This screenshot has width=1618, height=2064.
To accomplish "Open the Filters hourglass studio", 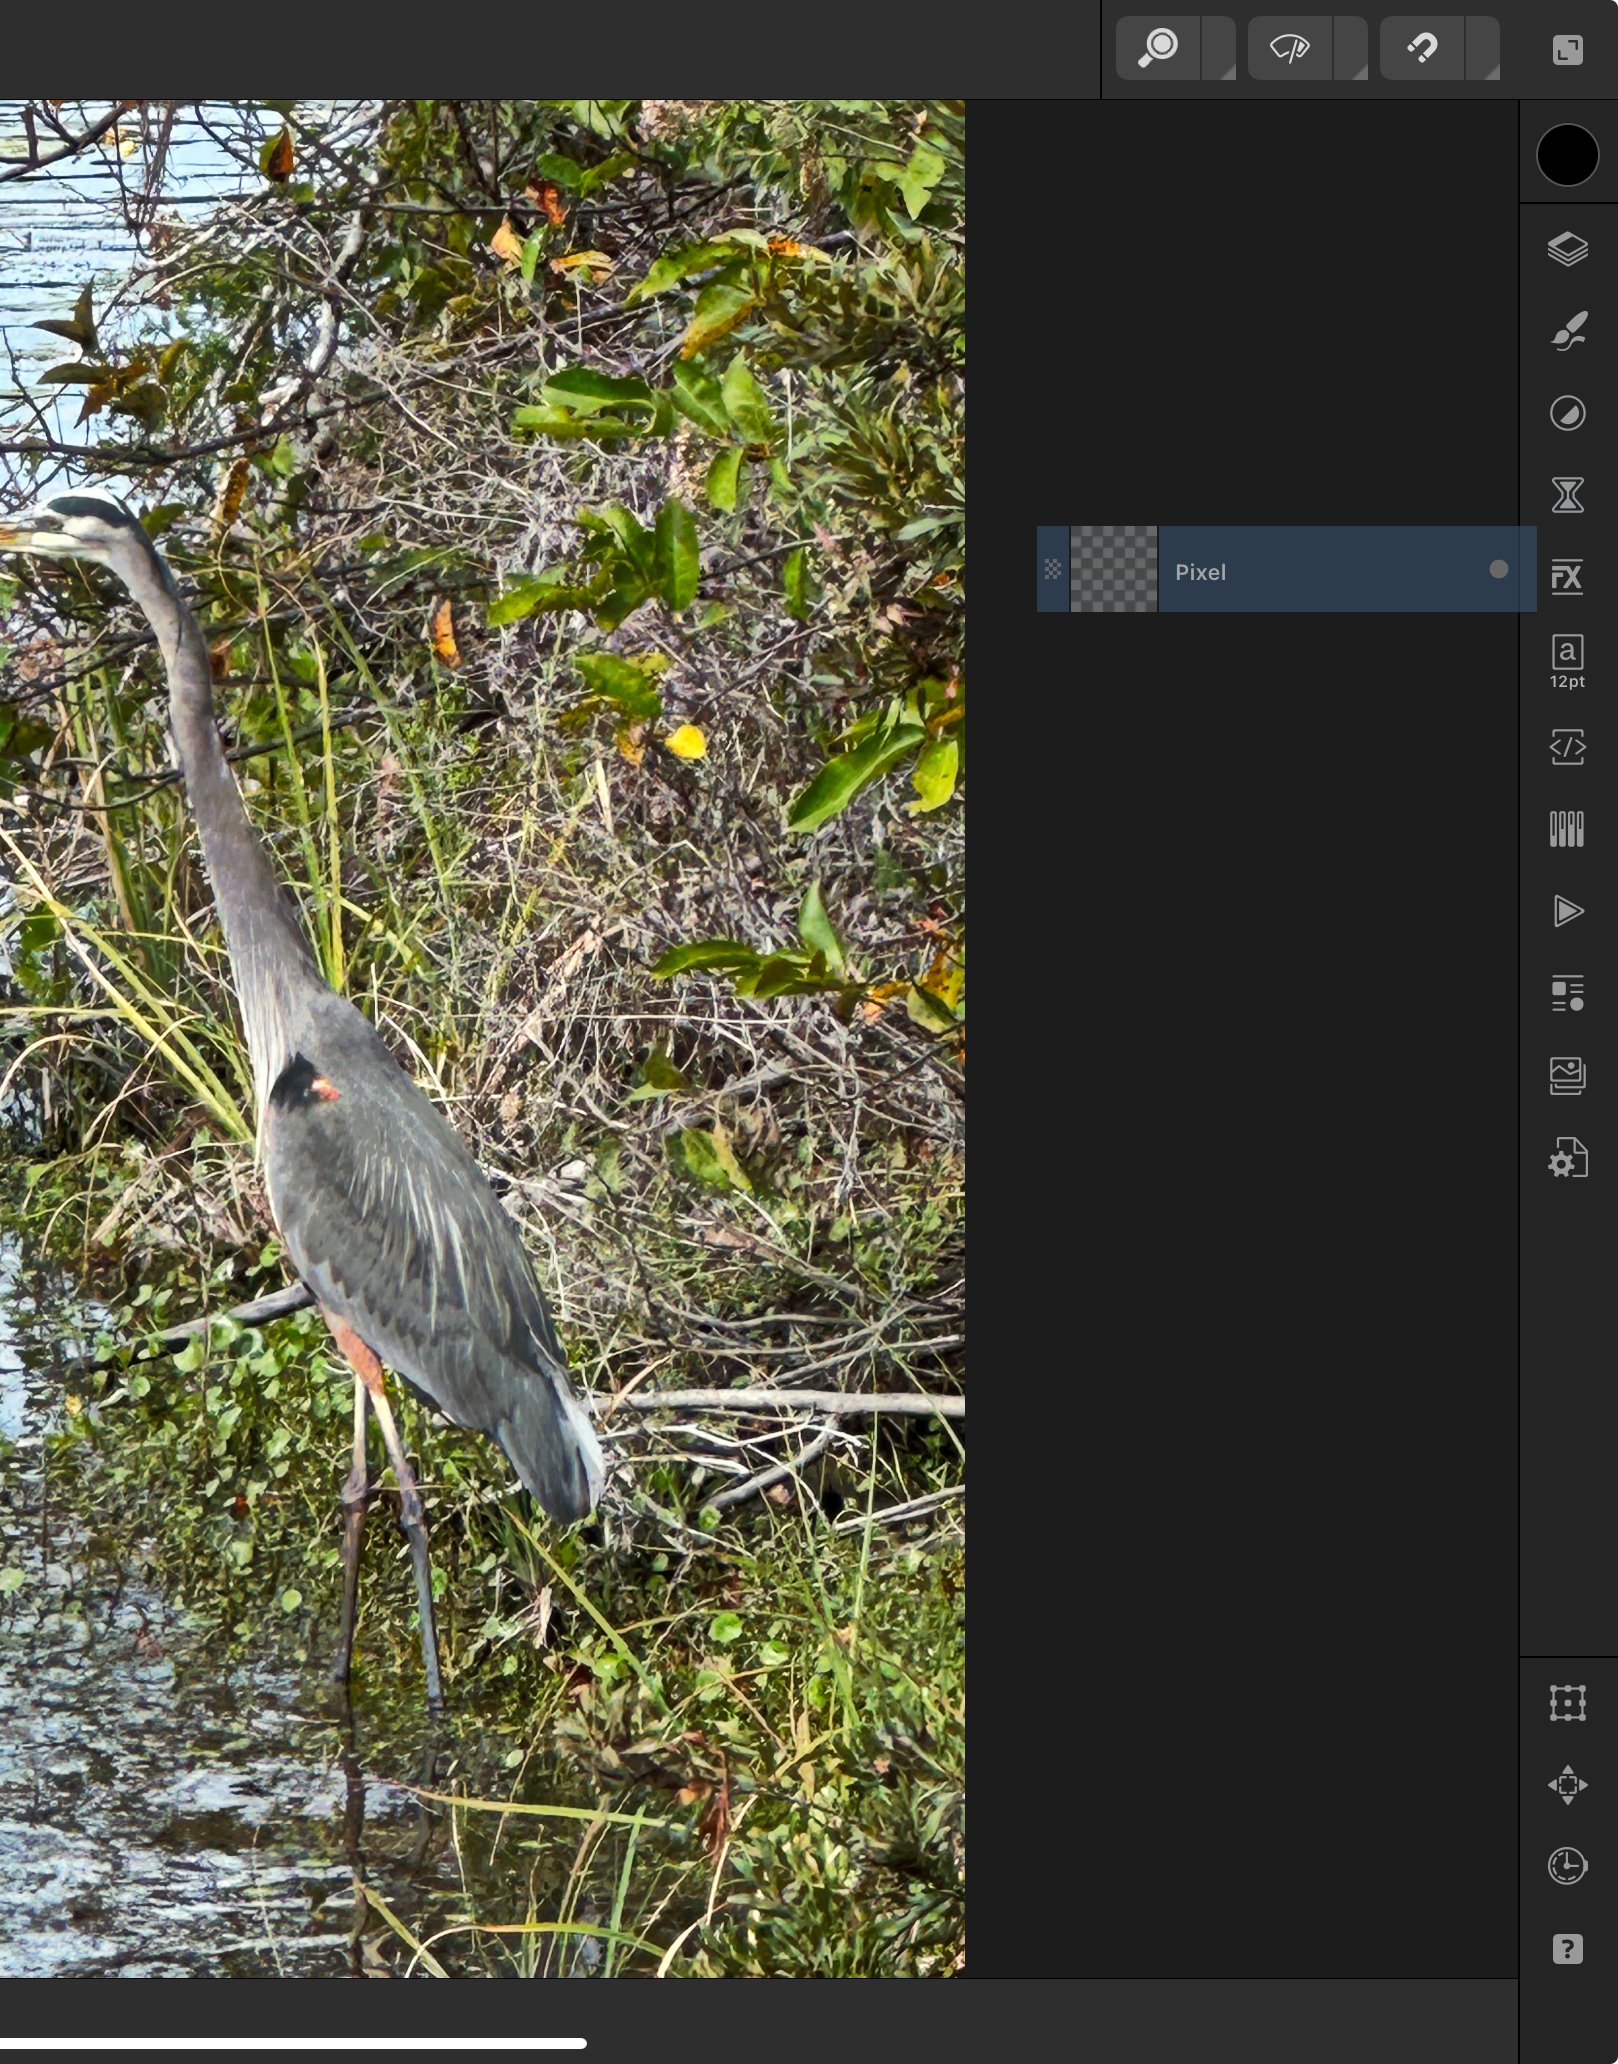I will point(1567,495).
